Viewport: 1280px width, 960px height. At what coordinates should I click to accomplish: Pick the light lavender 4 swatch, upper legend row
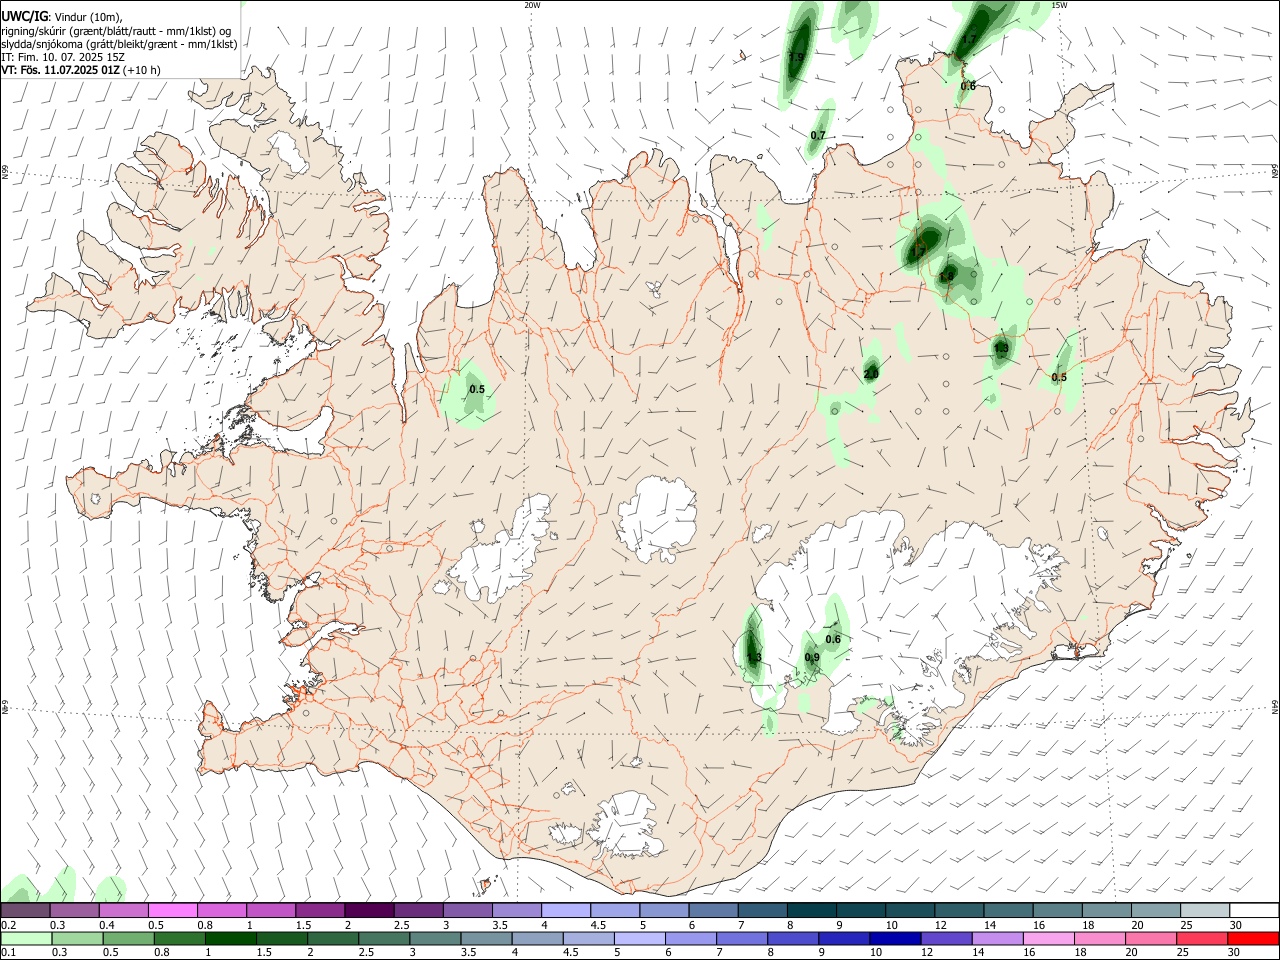[565, 910]
